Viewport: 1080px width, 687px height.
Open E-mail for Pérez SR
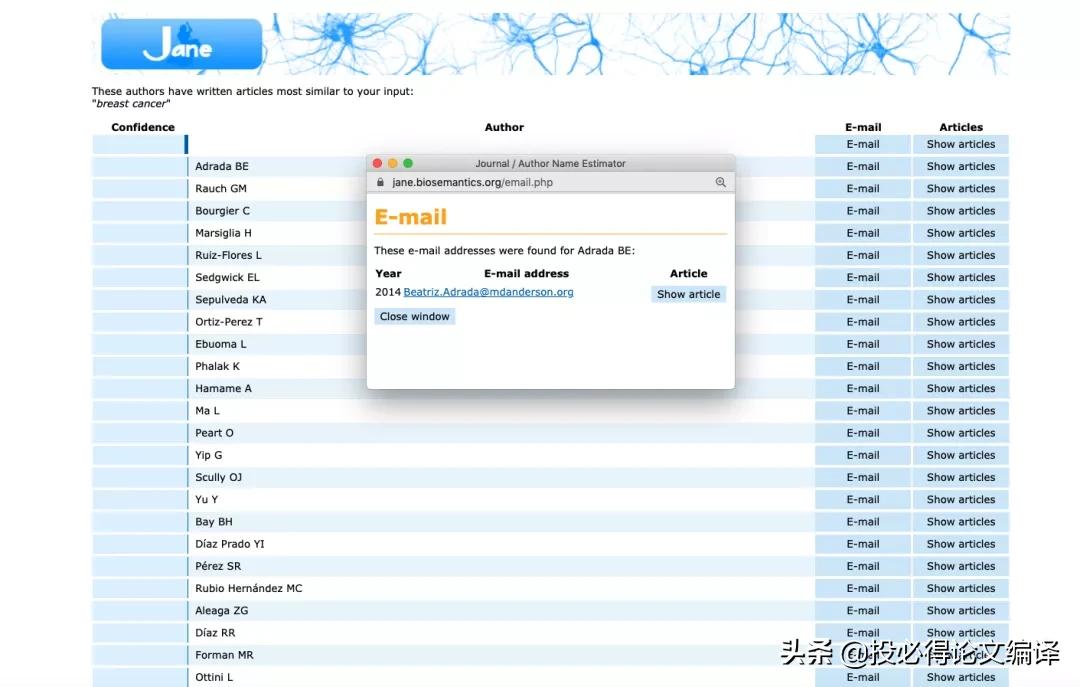(x=863, y=566)
